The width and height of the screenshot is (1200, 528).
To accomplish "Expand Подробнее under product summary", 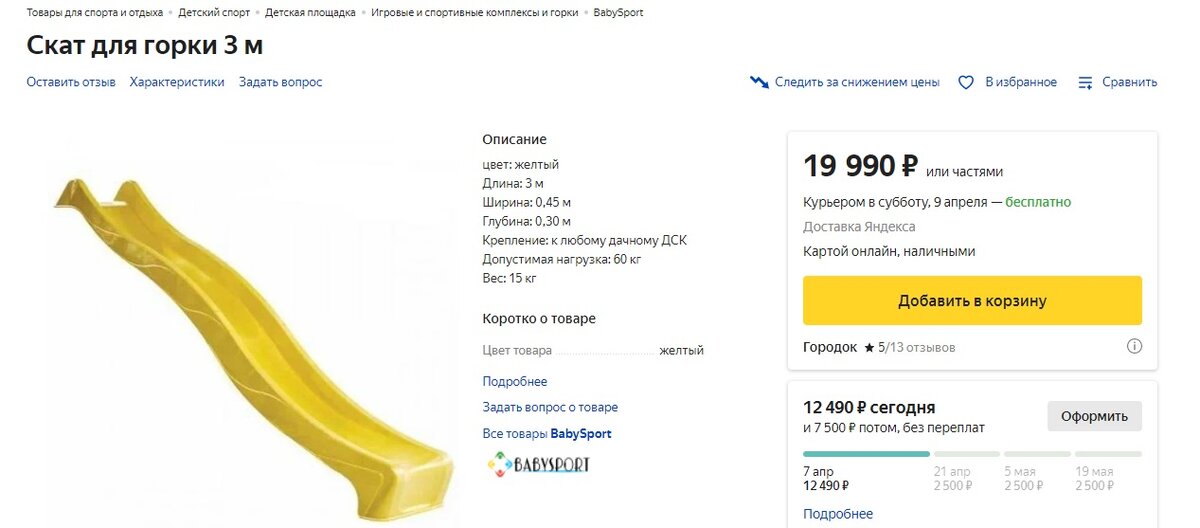I will point(515,382).
